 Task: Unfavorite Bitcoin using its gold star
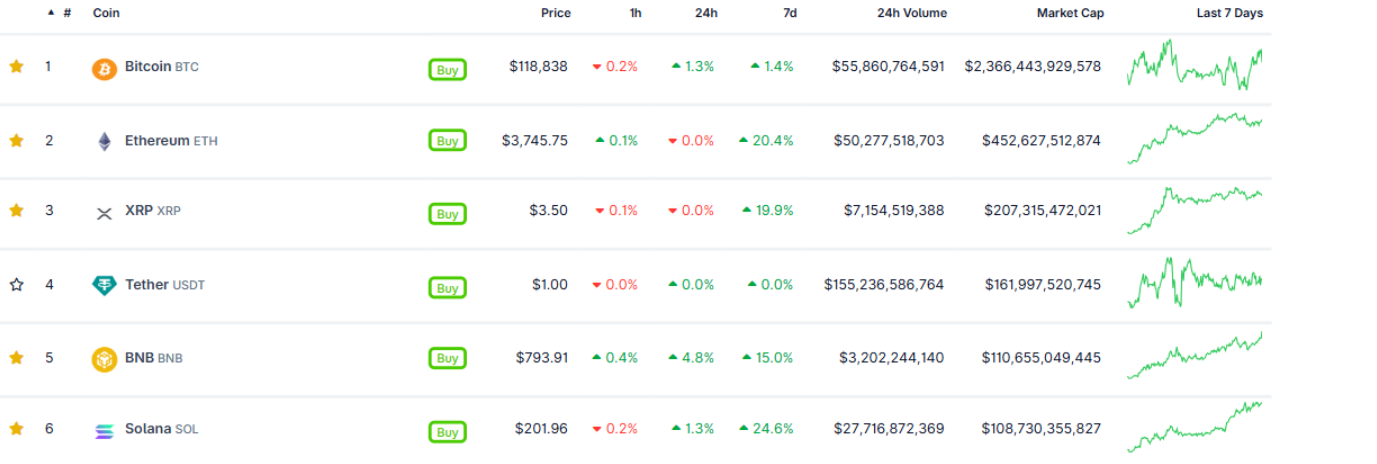tap(16, 66)
